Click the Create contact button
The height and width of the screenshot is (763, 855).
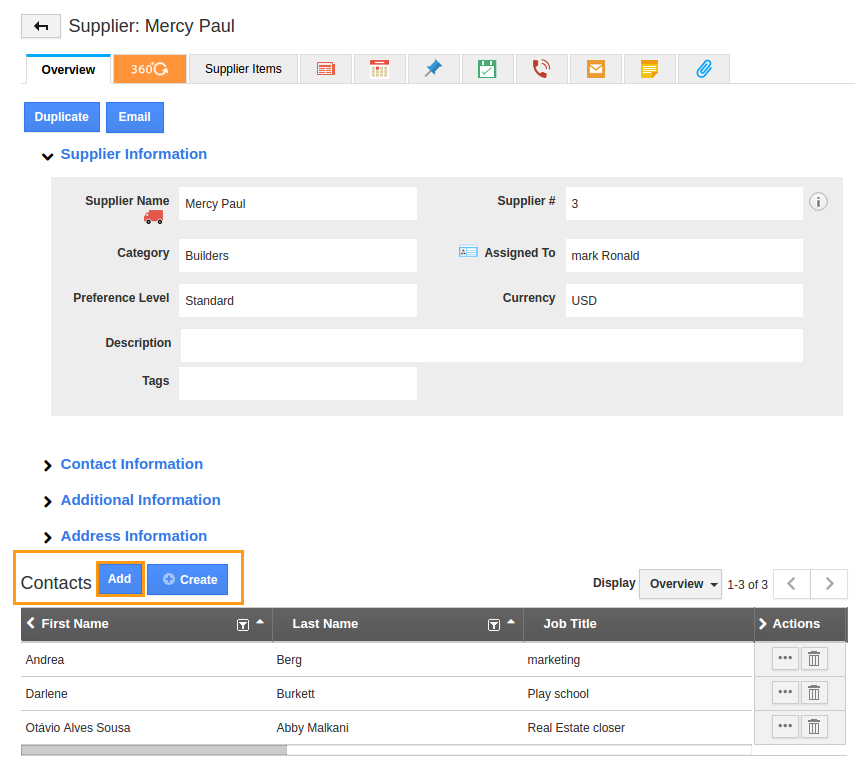(188, 580)
